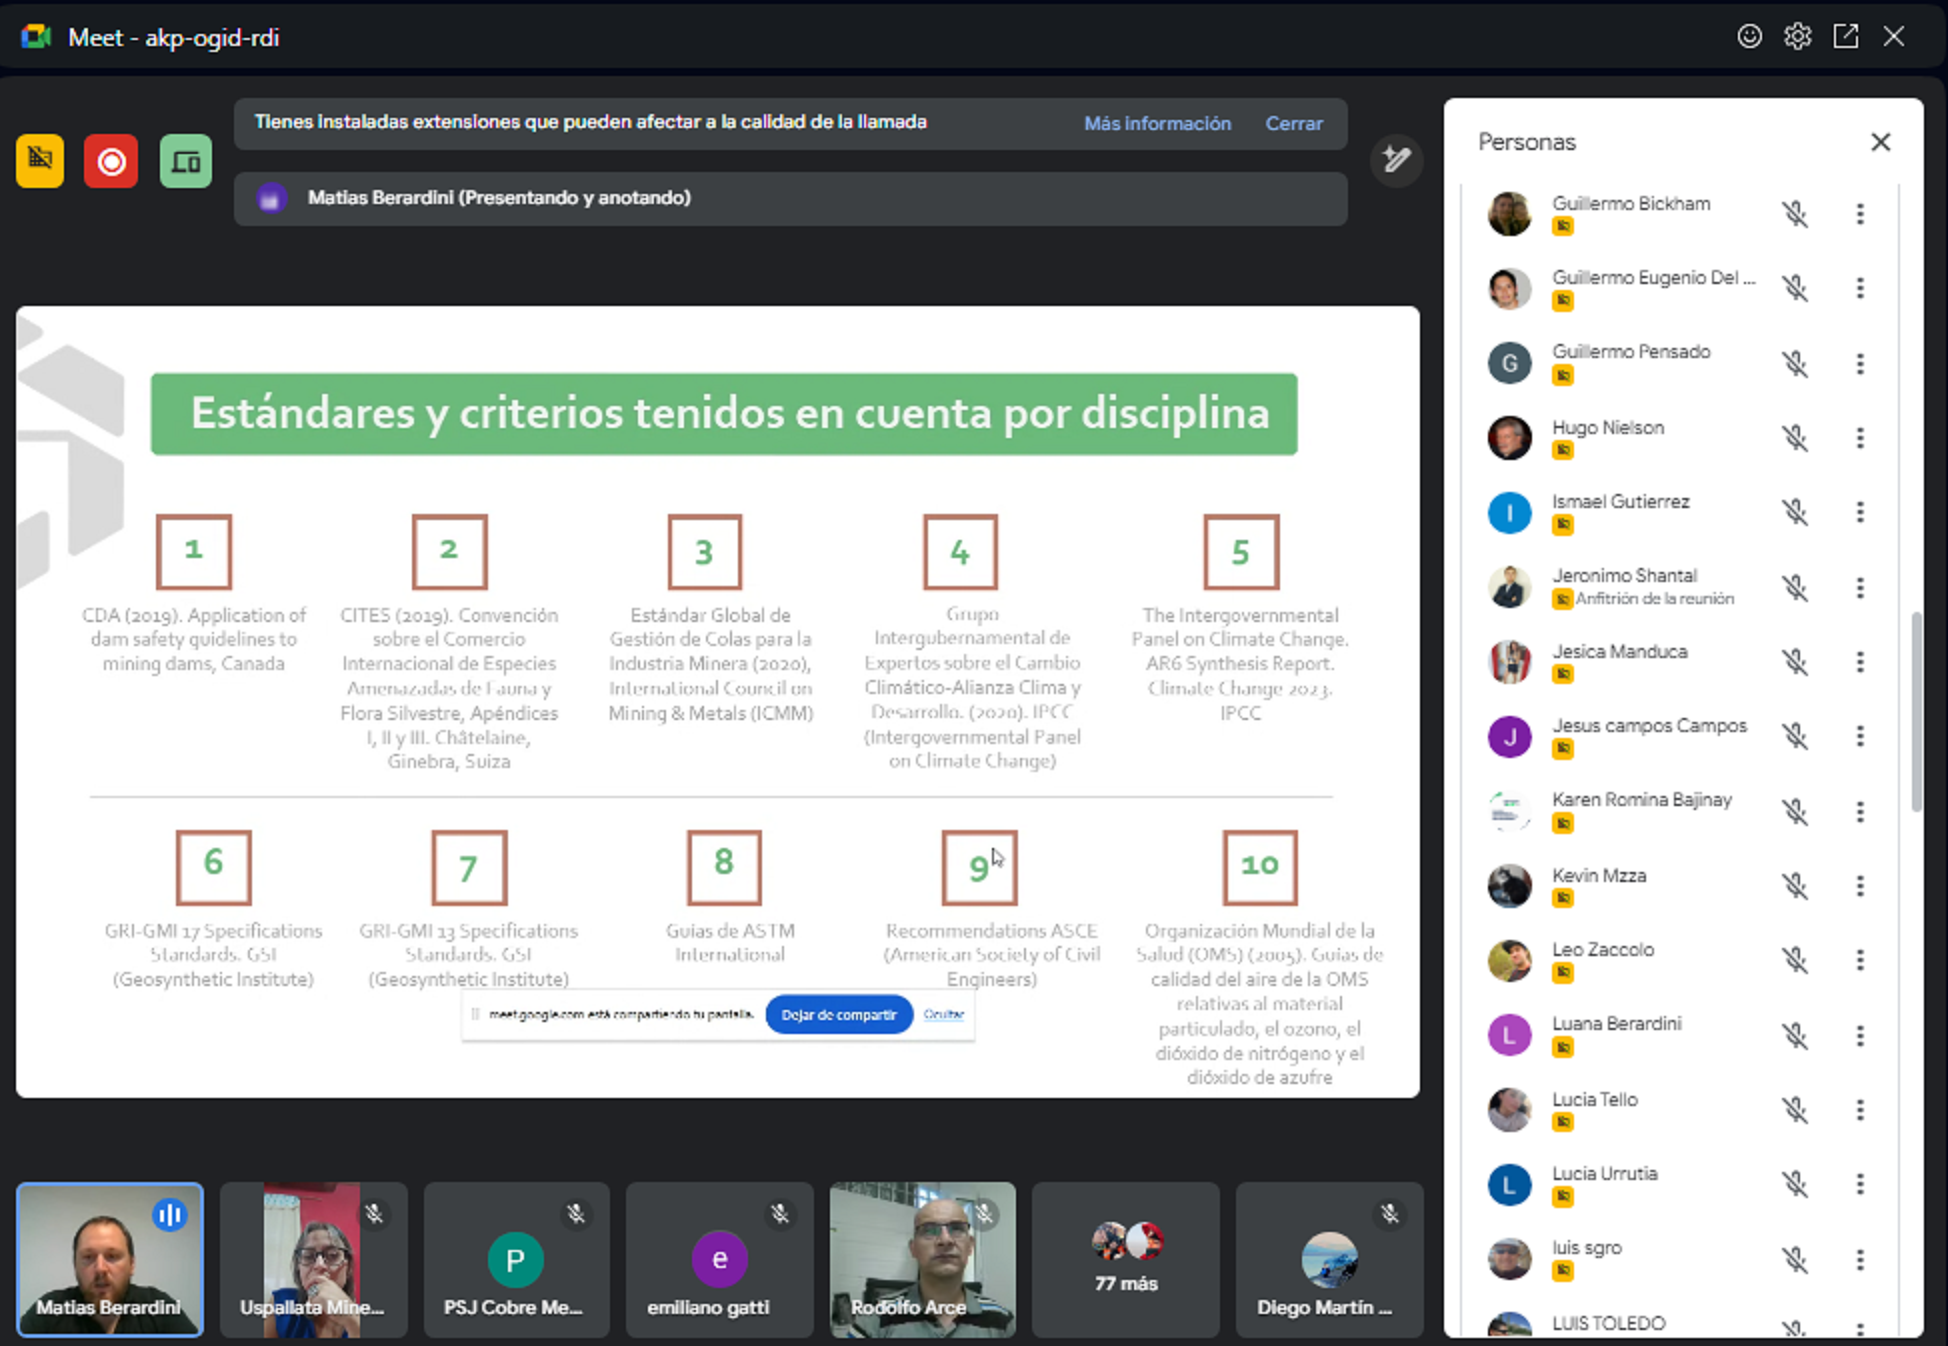Dismiss the warning with Cerrar
The height and width of the screenshot is (1346, 1948).
click(1293, 123)
